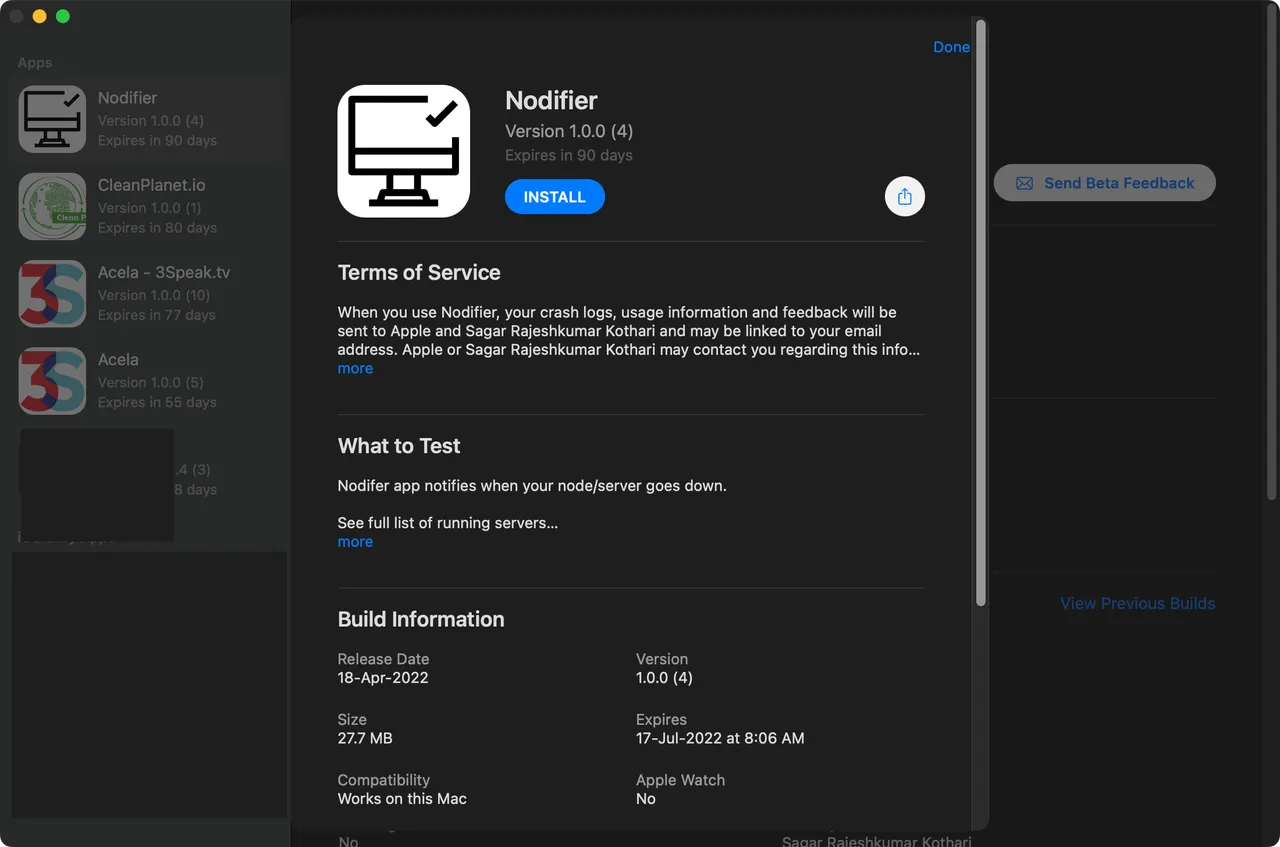Select 'Acela - 3Speak.tv' title in sidebar
1280x847 pixels.
tap(164, 272)
